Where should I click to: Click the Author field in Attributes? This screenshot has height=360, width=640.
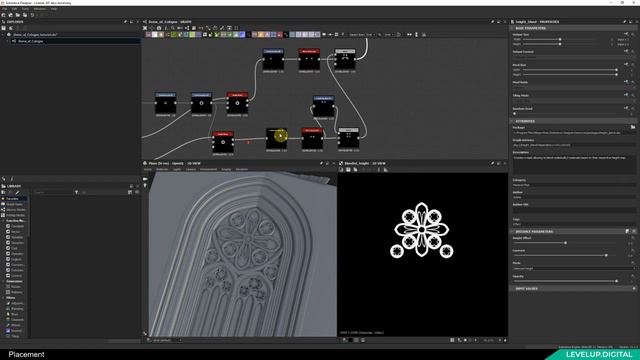[573, 197]
